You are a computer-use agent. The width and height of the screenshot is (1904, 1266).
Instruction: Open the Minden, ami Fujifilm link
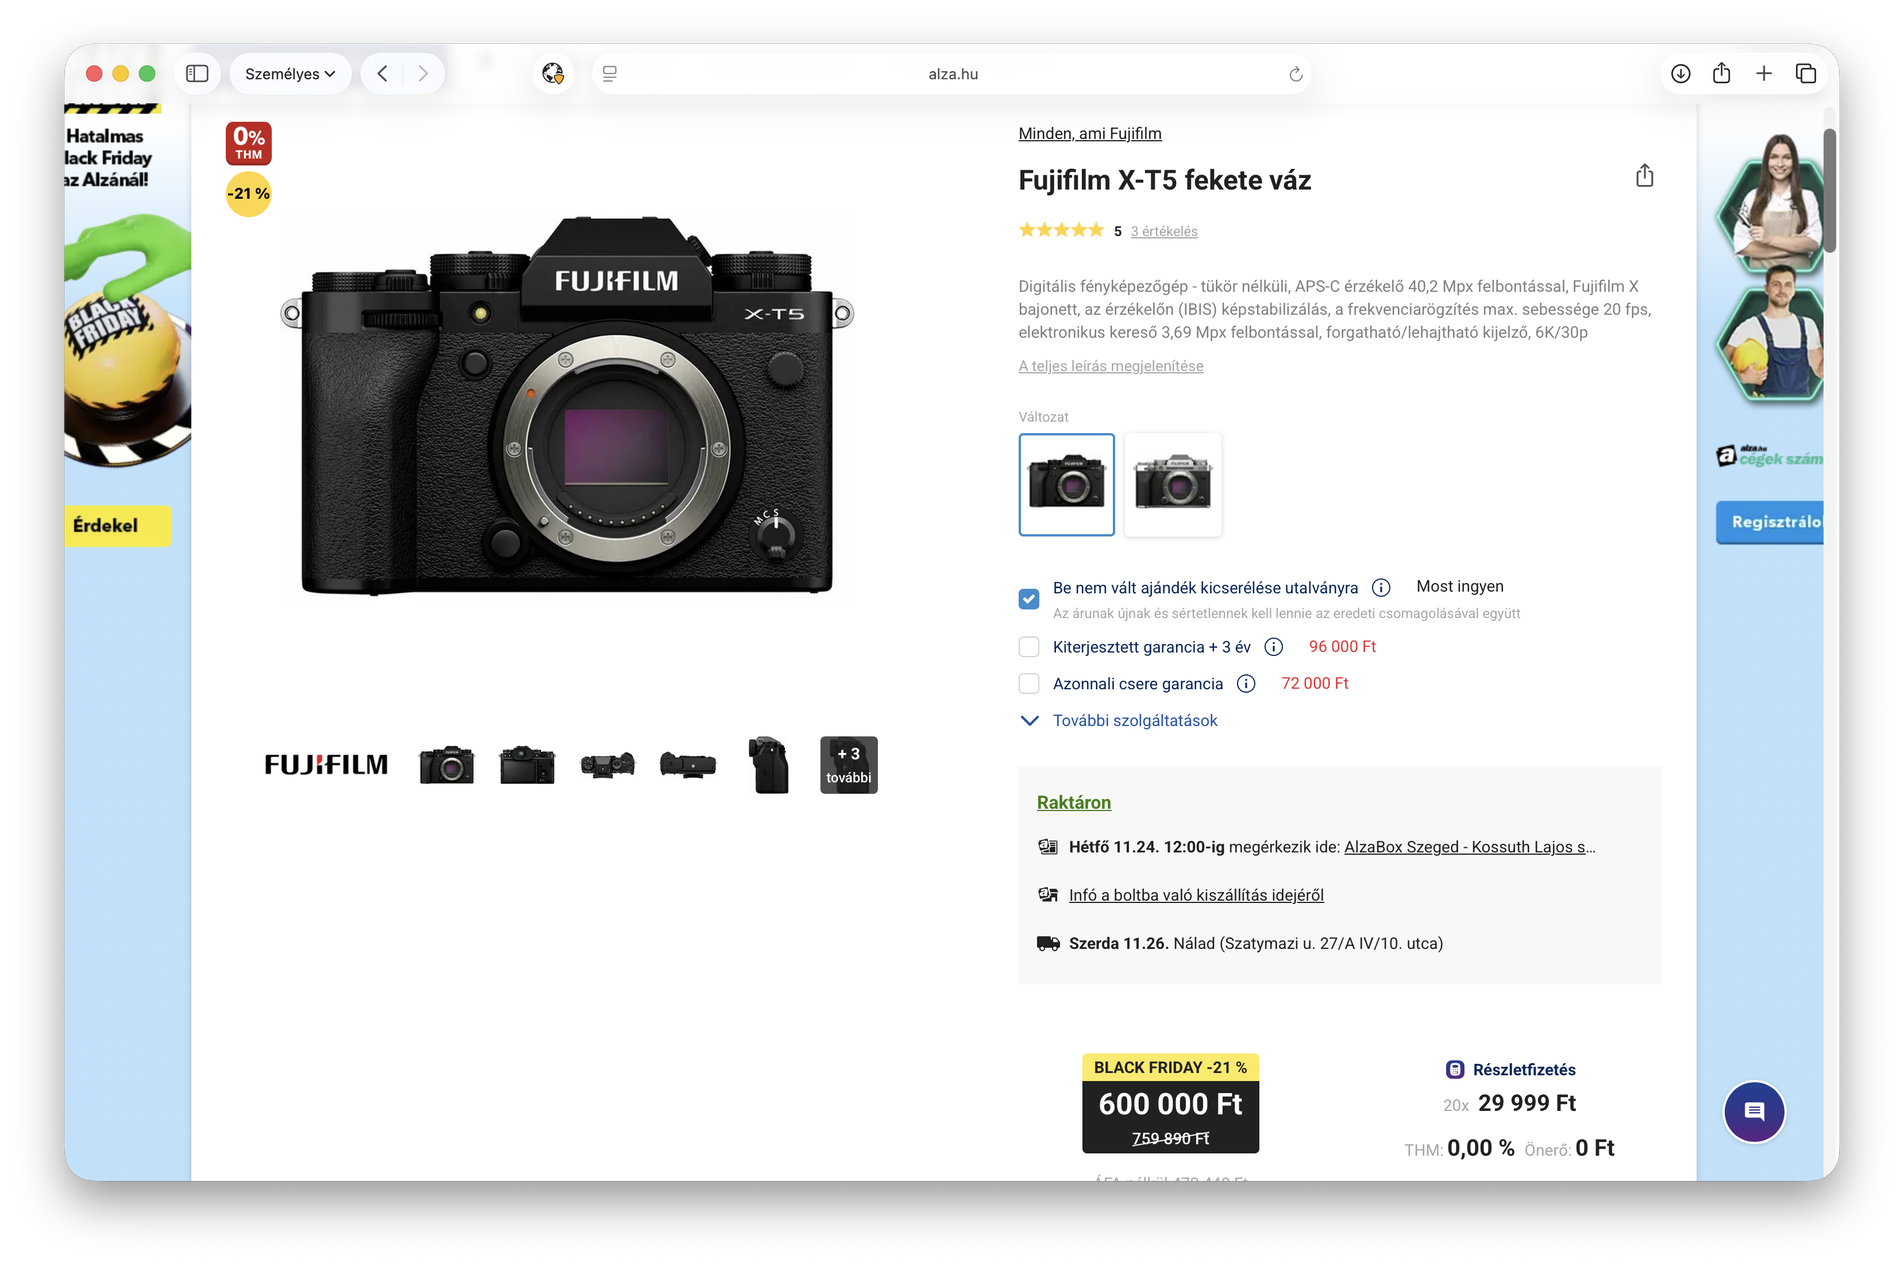click(x=1090, y=134)
